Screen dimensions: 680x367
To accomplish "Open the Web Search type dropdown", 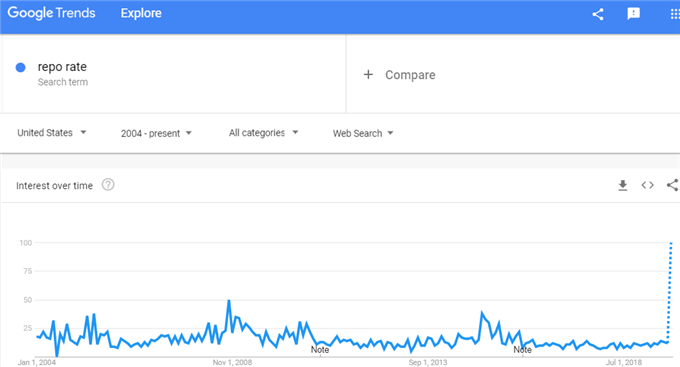I will 363,133.
